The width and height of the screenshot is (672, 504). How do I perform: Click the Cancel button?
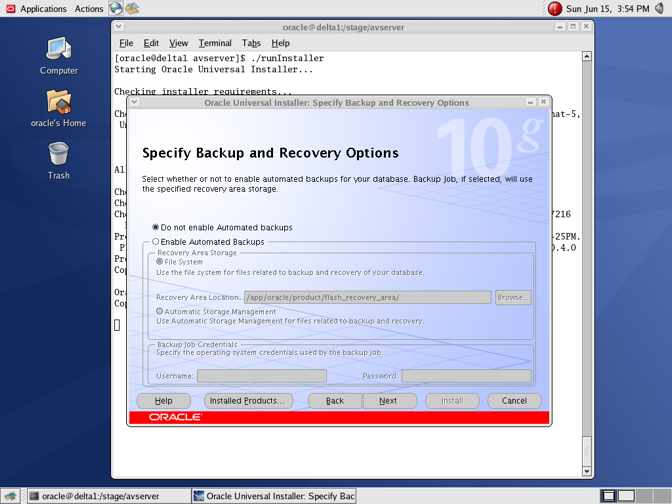(514, 401)
